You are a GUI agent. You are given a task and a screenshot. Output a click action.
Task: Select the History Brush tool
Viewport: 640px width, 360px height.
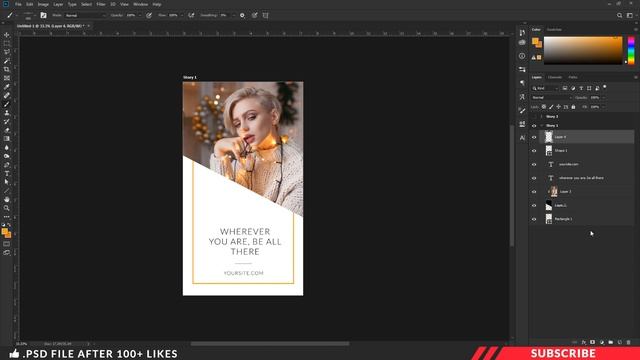(x=7, y=121)
